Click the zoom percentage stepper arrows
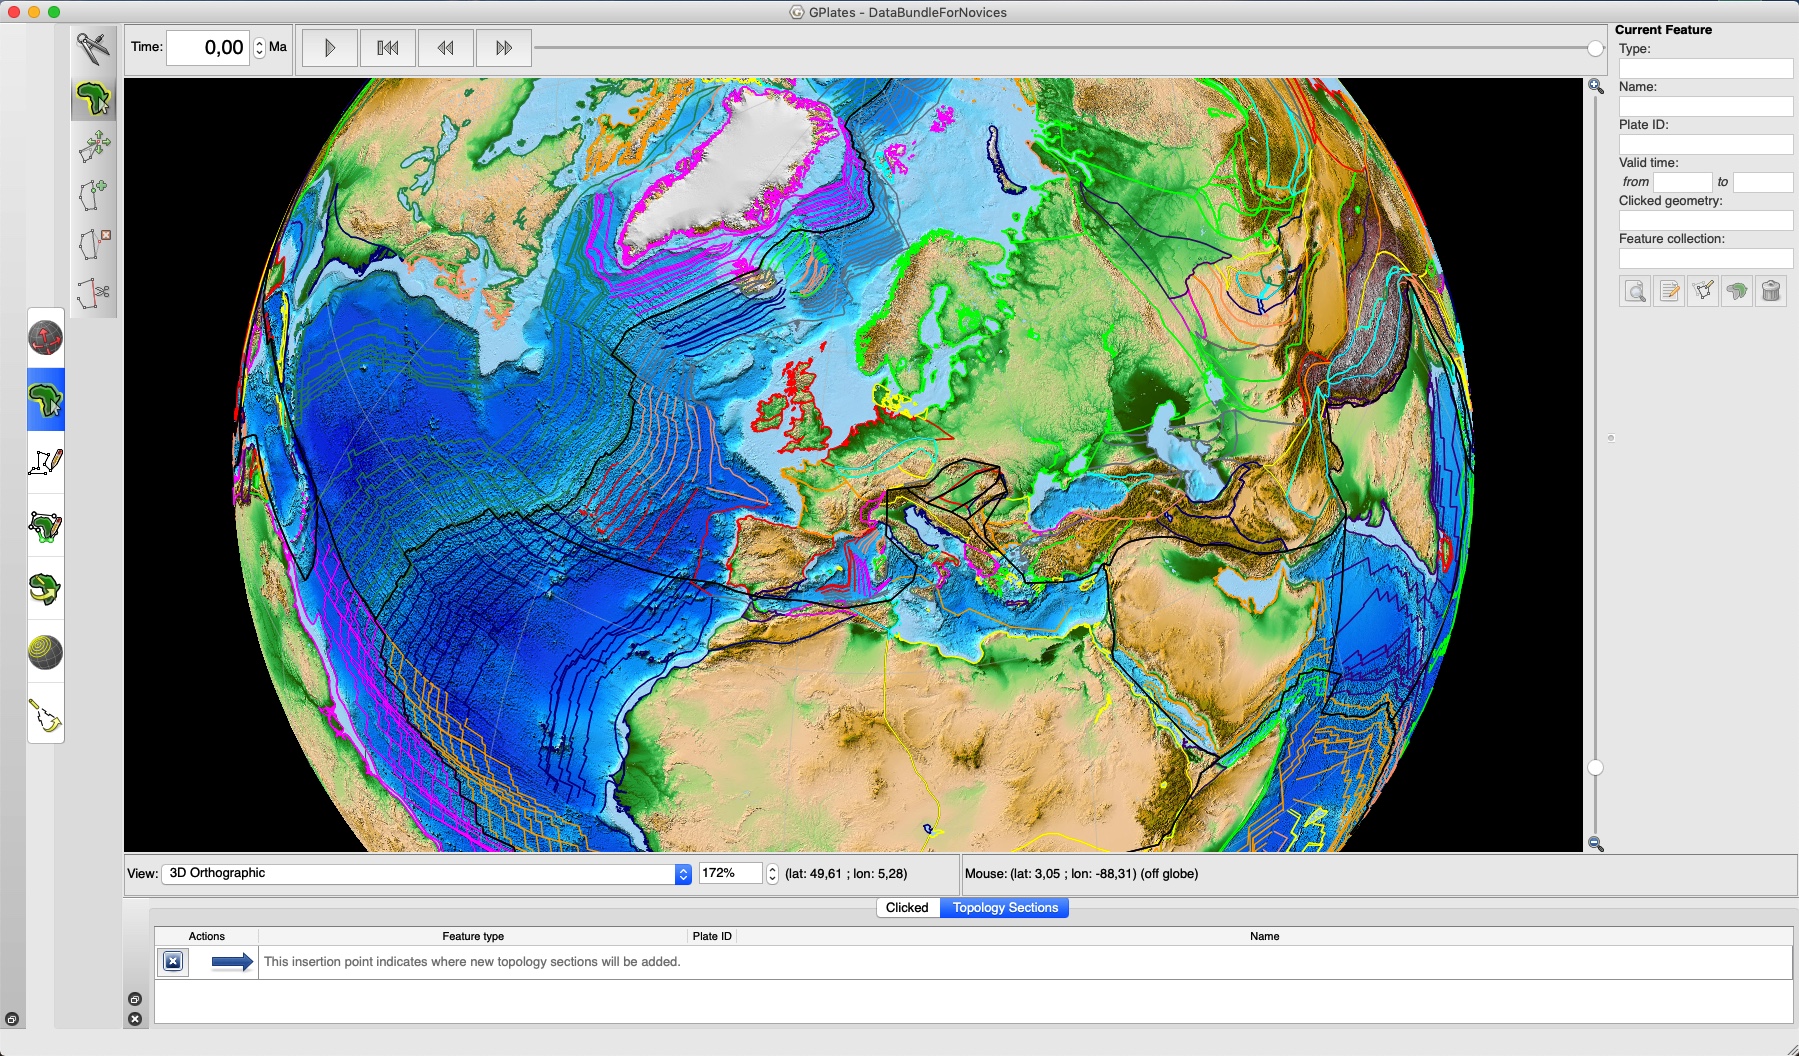Screen dimensions: 1799x1056 coord(772,874)
